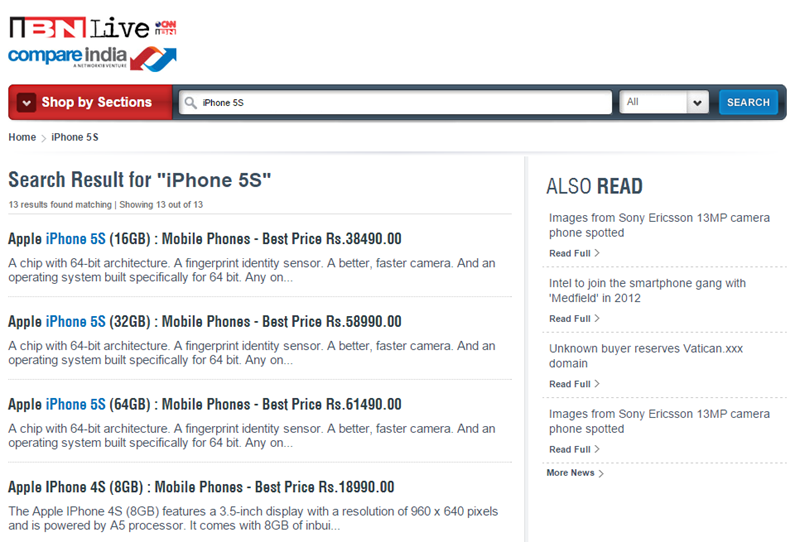Open Intel Medfield smartphone article

647,290
